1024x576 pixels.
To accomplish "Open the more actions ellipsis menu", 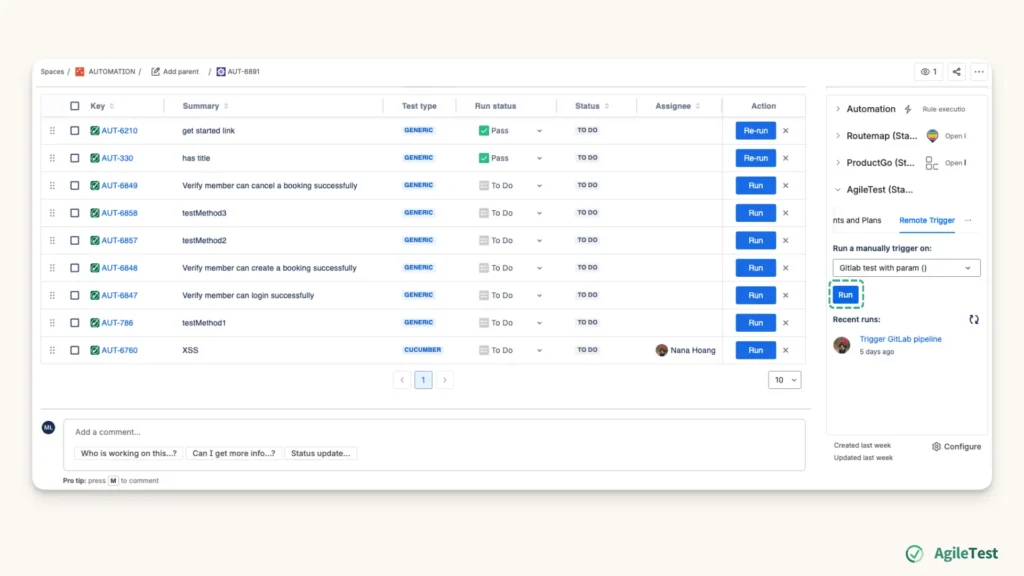I will (978, 72).
